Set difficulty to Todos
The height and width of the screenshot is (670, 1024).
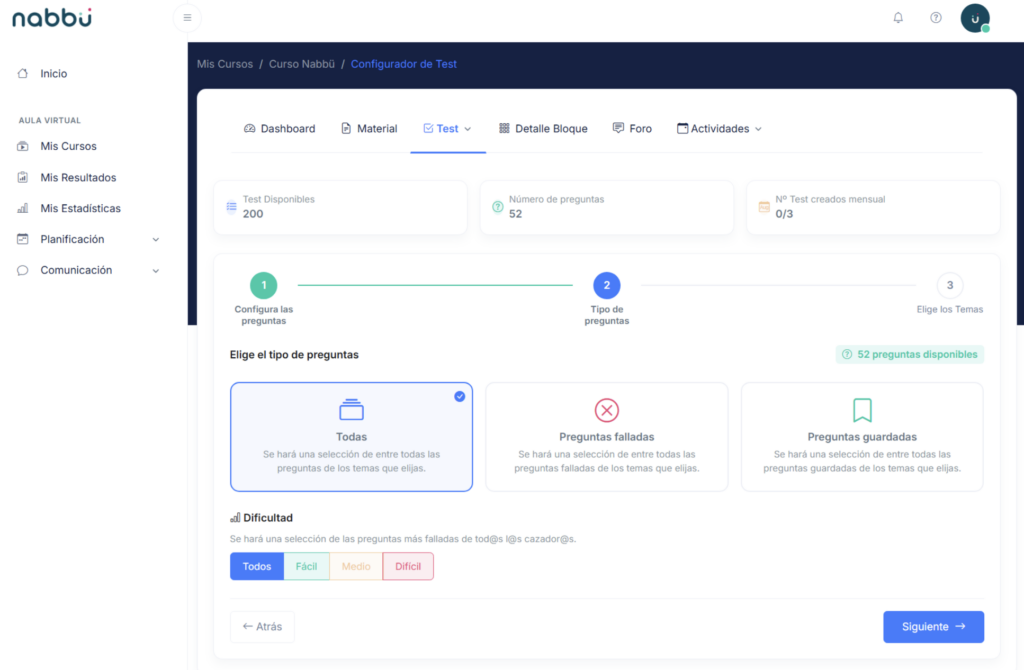pos(257,566)
